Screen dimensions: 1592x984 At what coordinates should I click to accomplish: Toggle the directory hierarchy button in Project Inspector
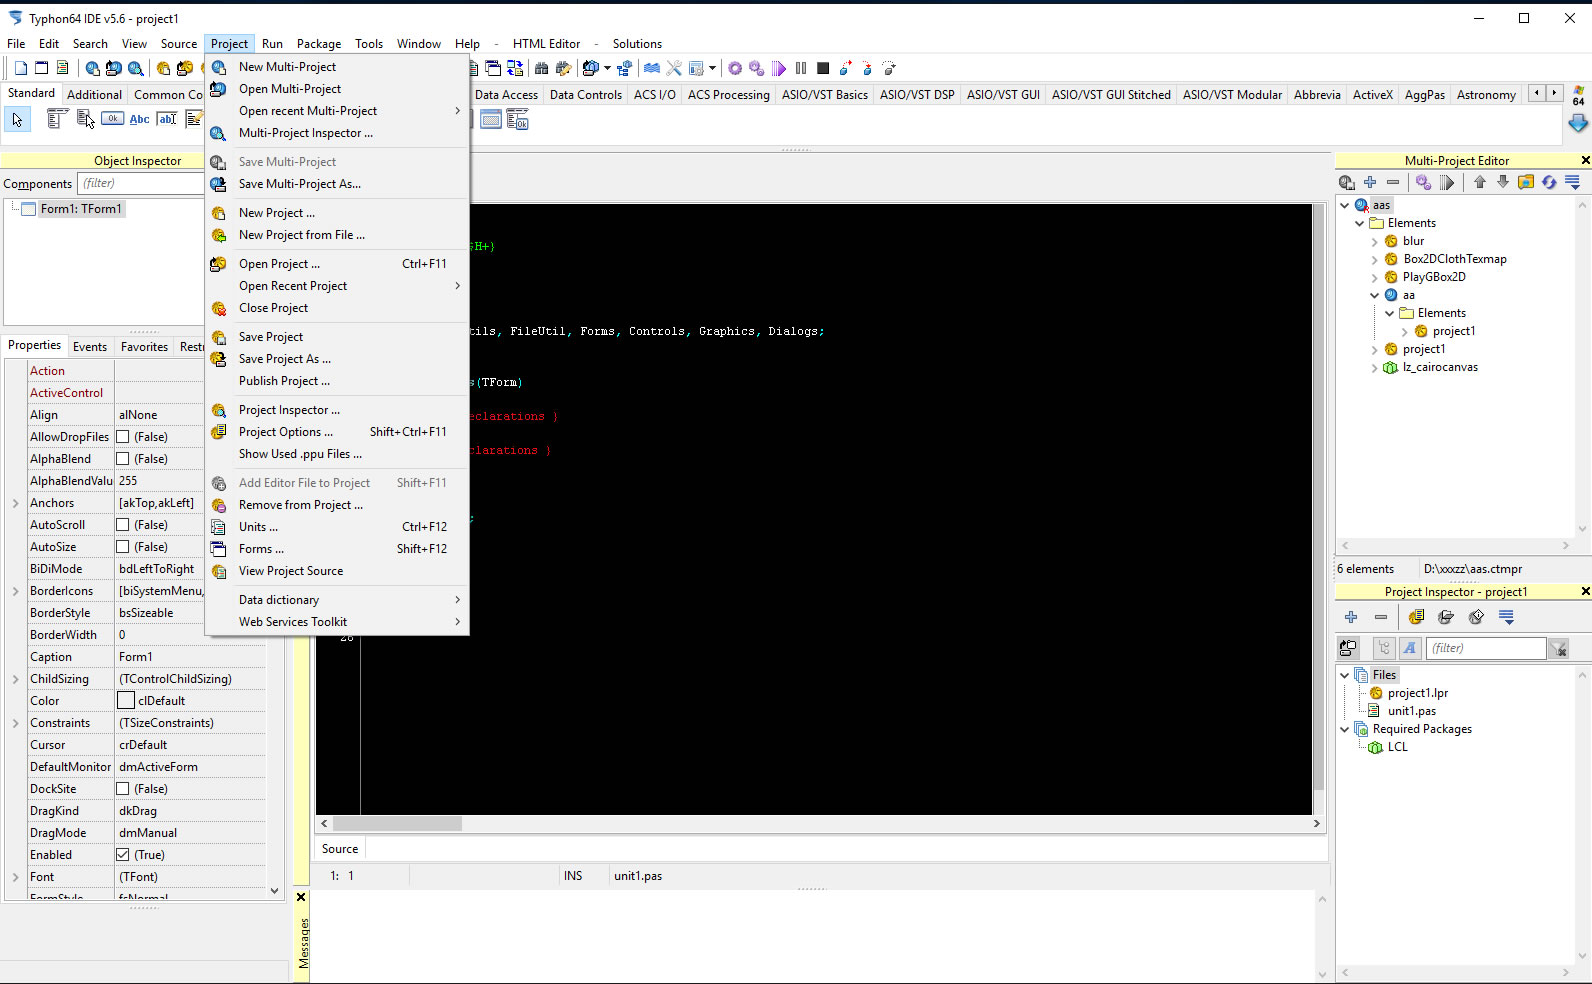pyautogui.click(x=1384, y=648)
